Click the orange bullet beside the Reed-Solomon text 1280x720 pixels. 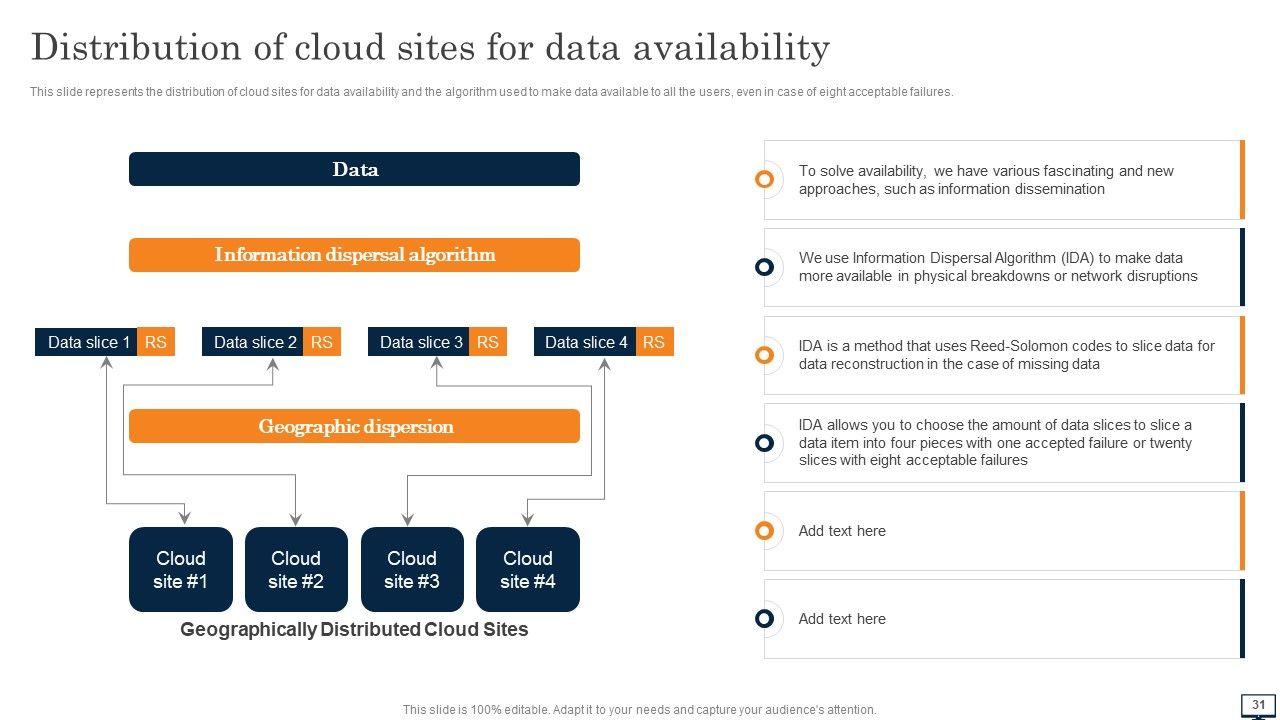[764, 355]
